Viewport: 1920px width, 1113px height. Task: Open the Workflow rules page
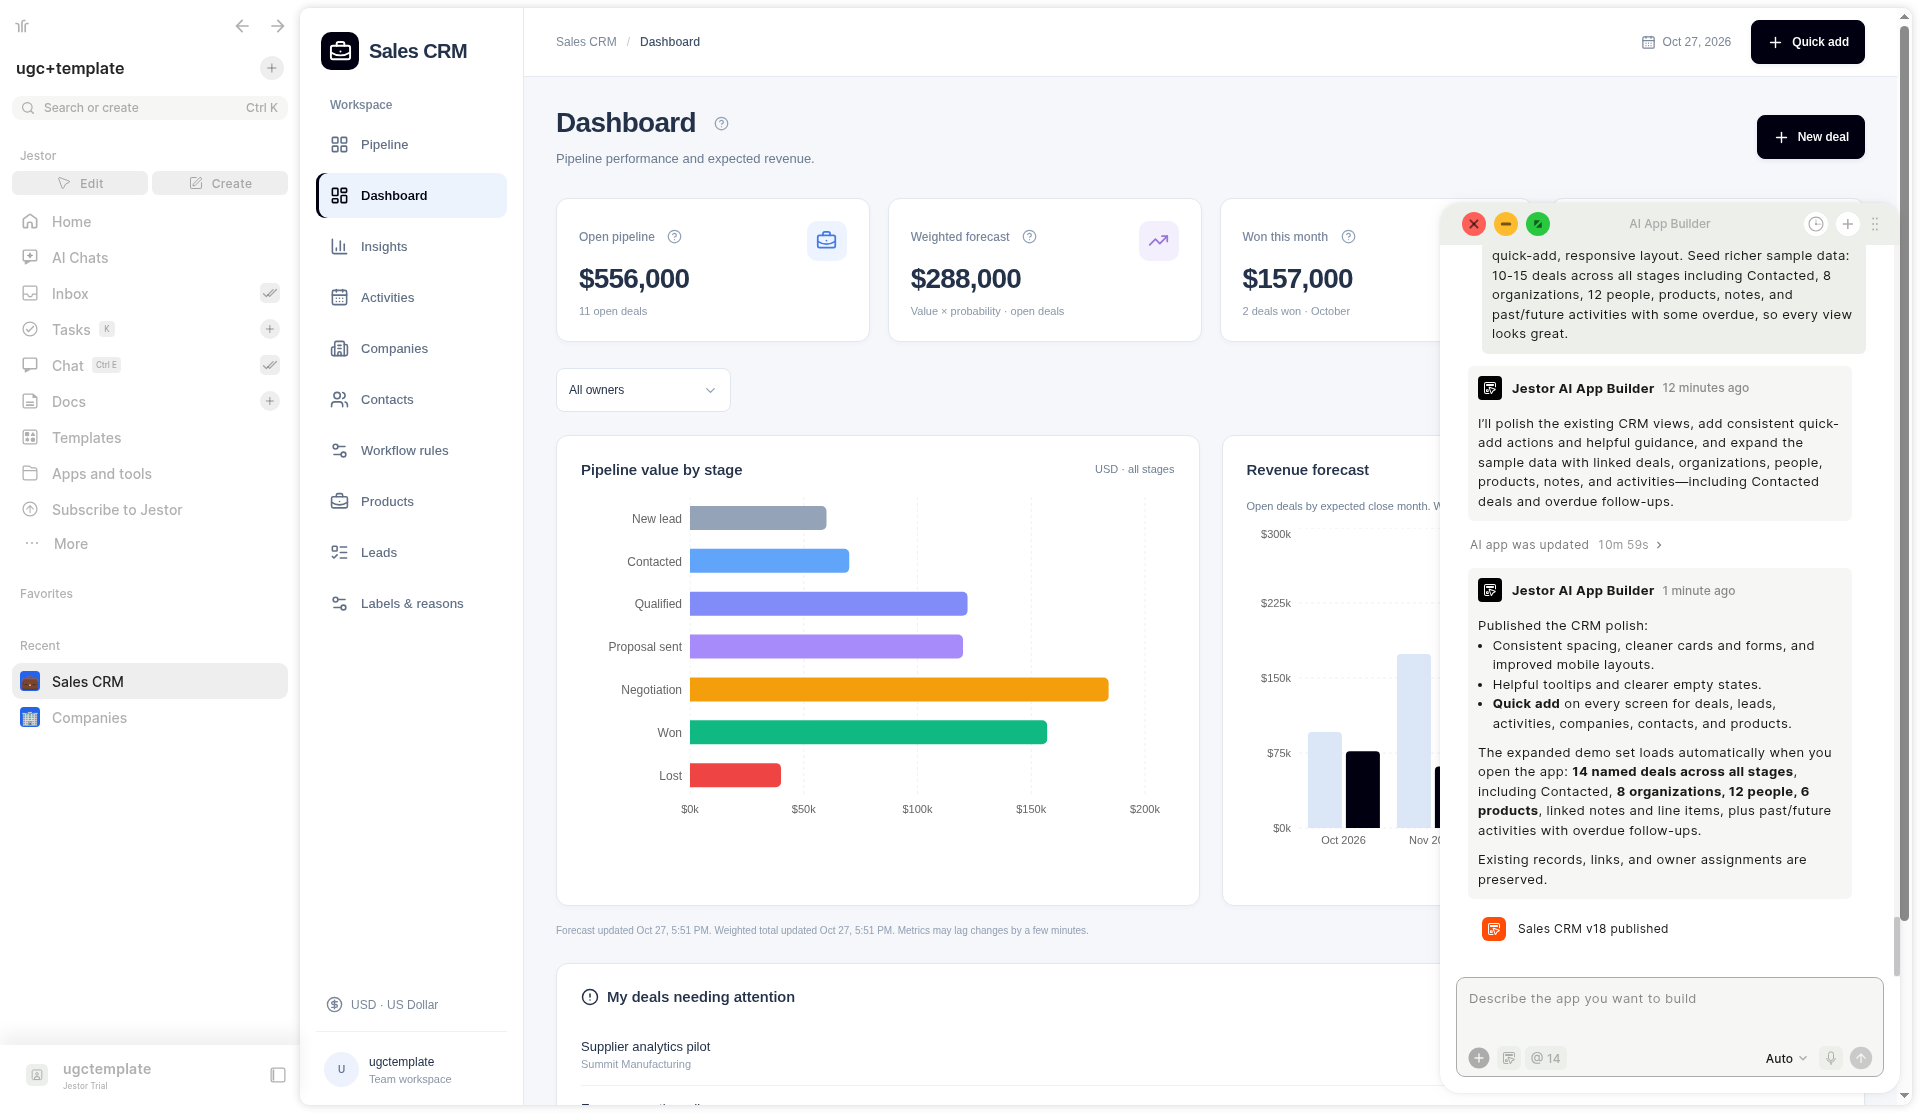[x=411, y=451]
